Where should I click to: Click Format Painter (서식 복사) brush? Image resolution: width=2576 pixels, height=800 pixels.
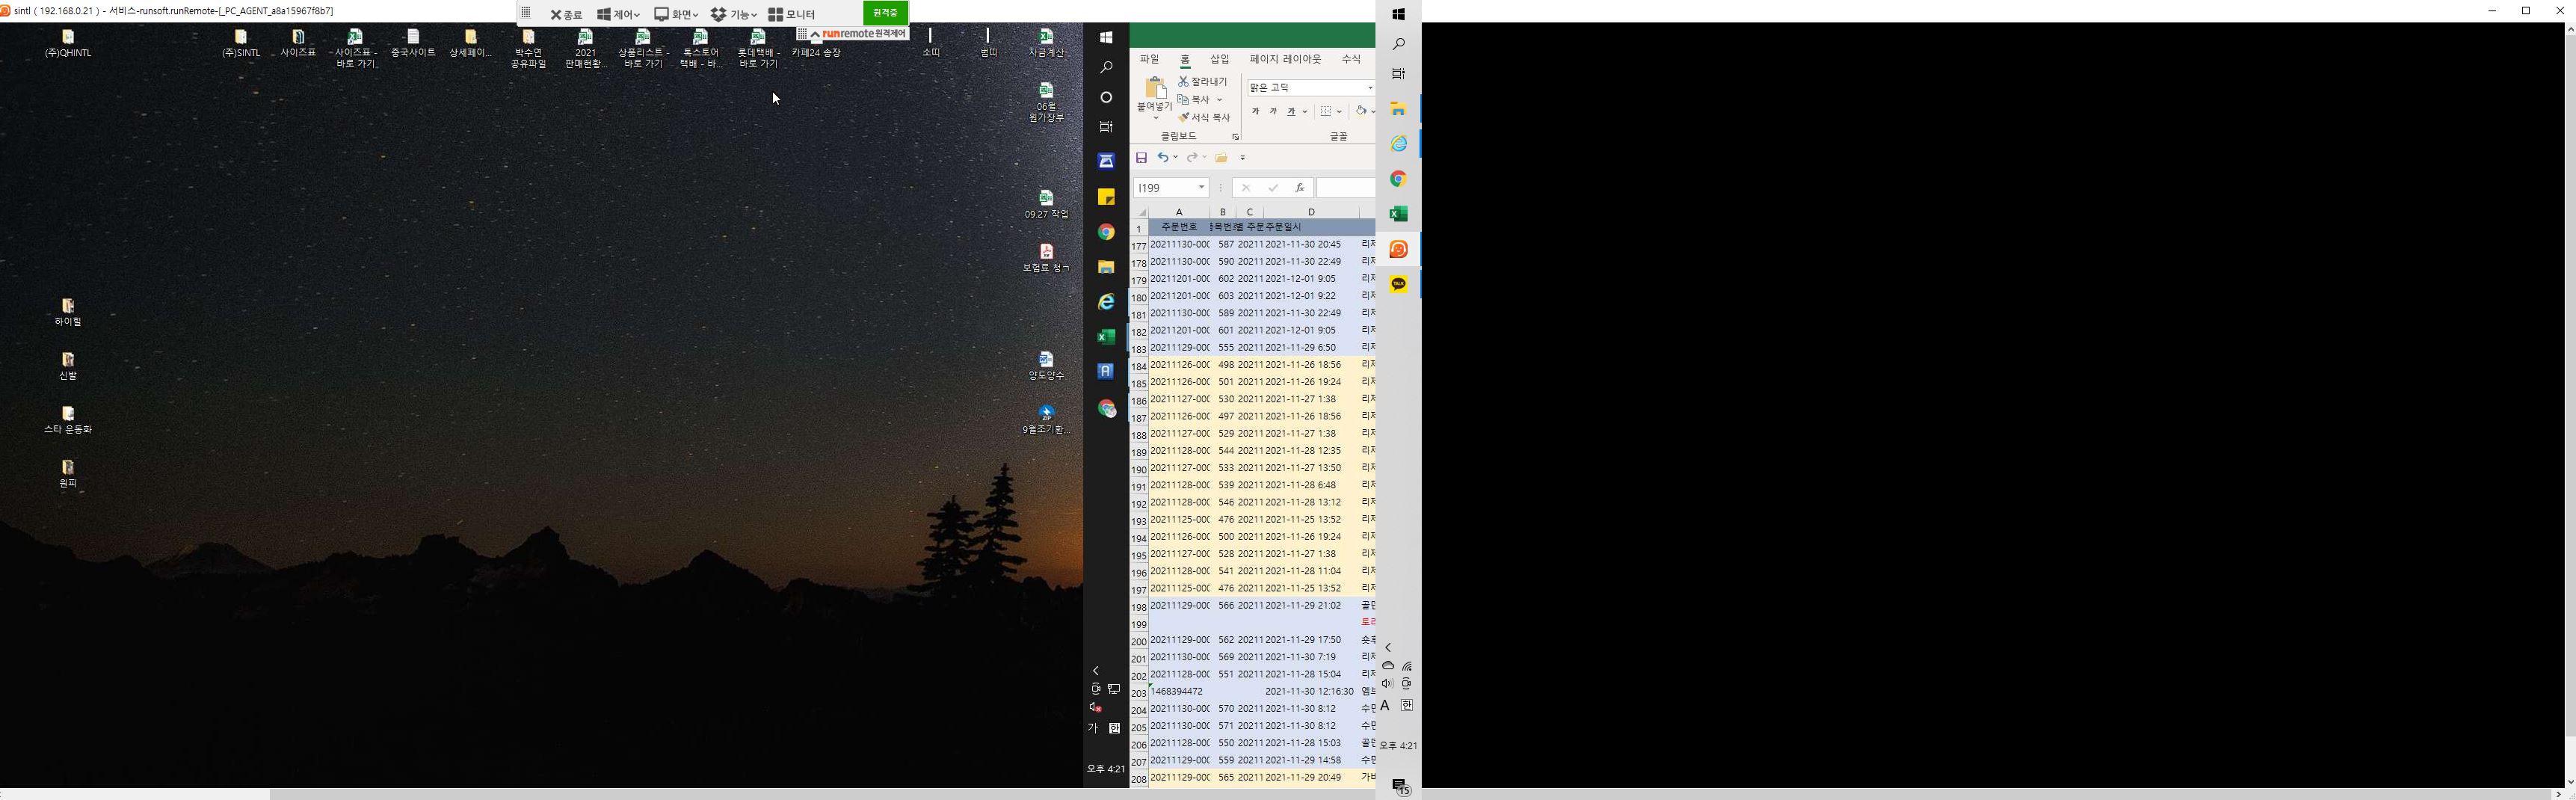coord(1184,117)
